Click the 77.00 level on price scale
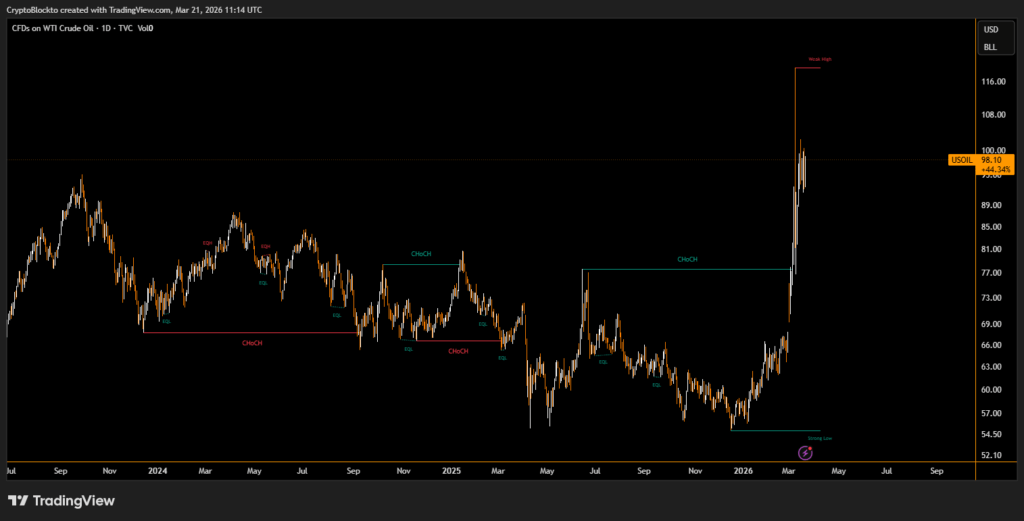 click(x=993, y=272)
